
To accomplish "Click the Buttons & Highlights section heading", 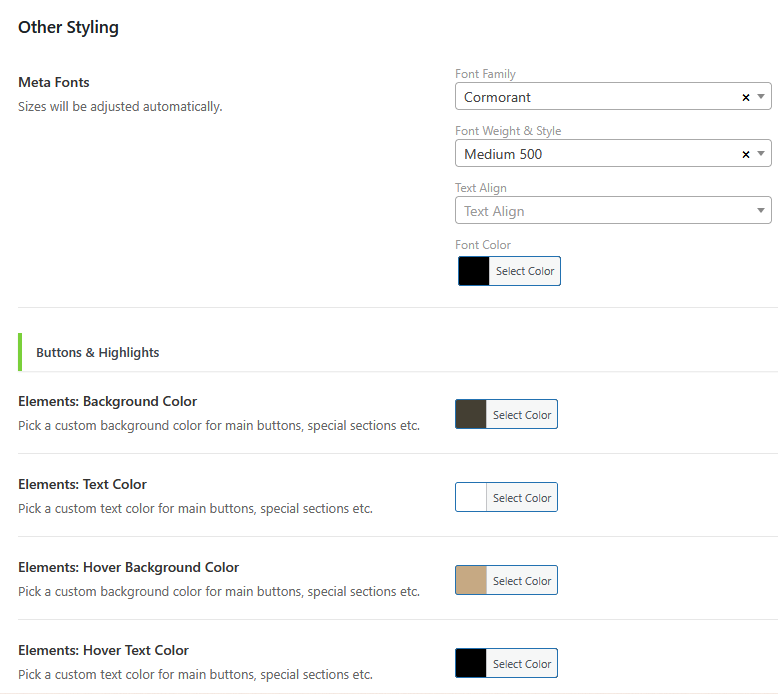I will (98, 352).
